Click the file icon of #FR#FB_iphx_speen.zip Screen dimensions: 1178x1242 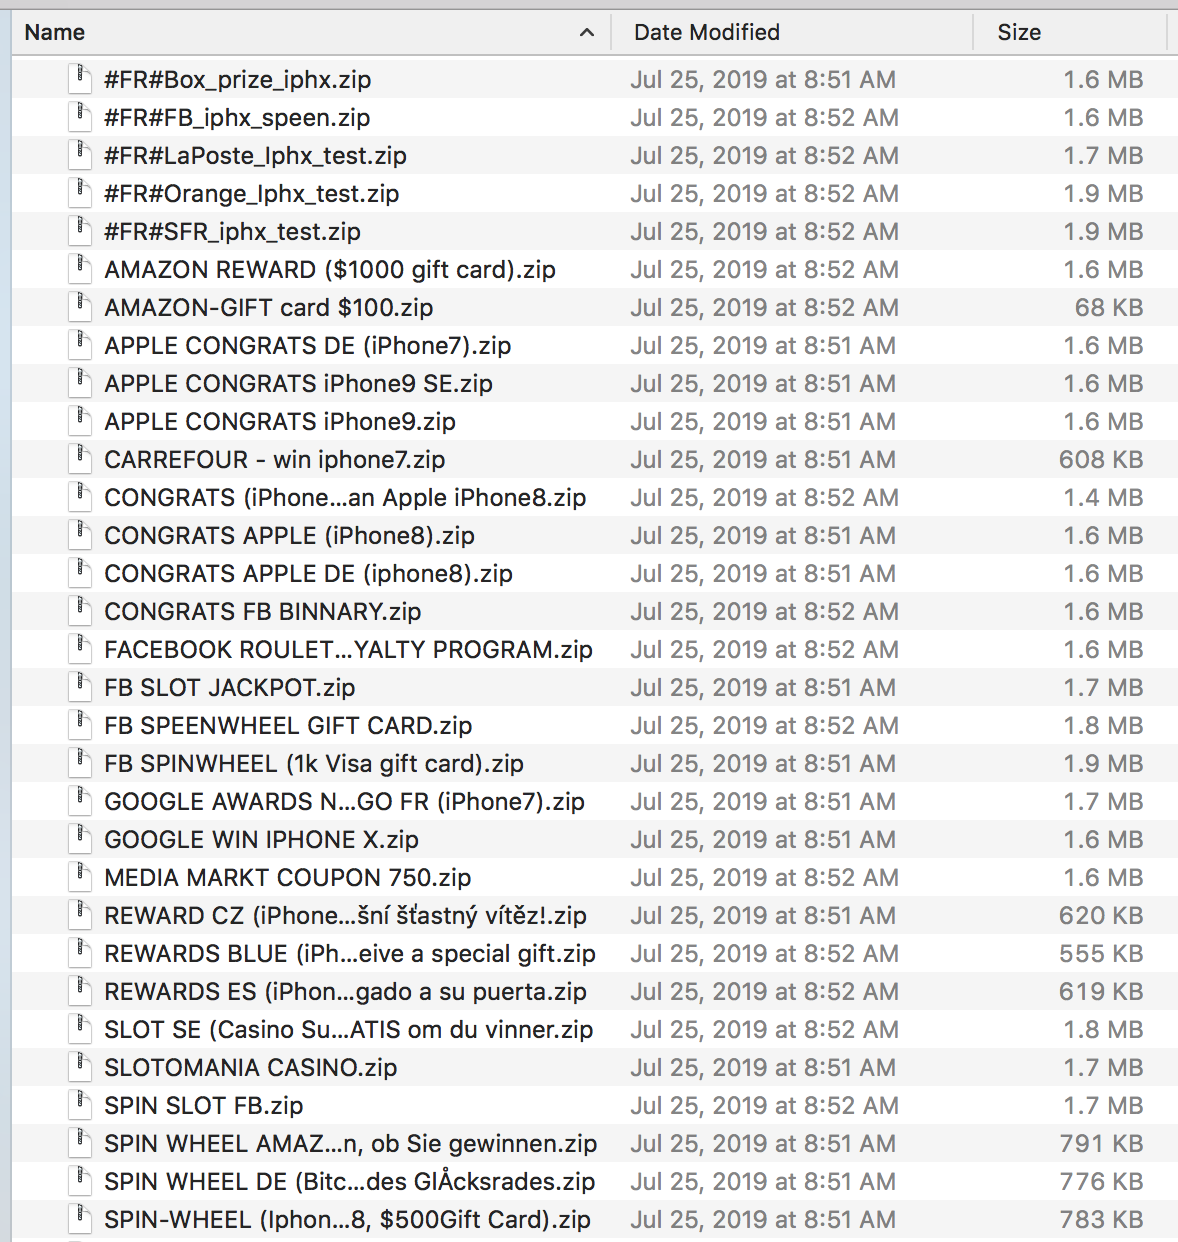click(79, 117)
